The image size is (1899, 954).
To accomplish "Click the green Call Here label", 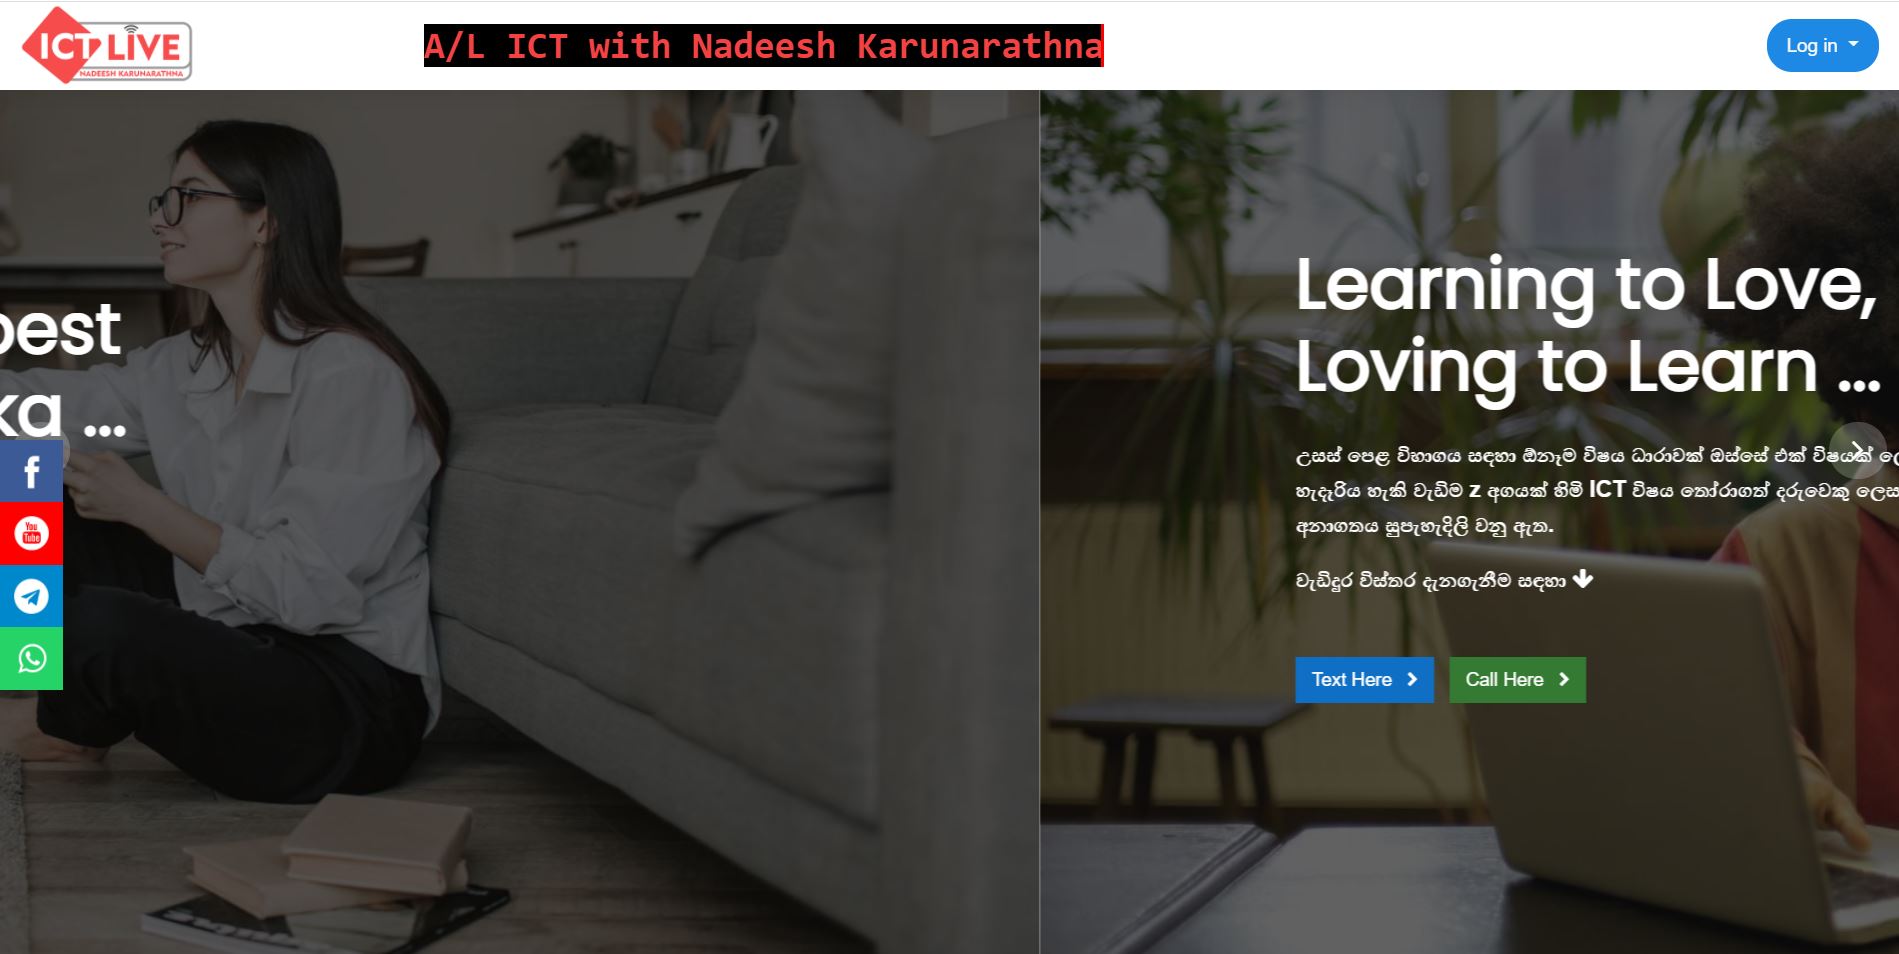I will coord(1504,679).
